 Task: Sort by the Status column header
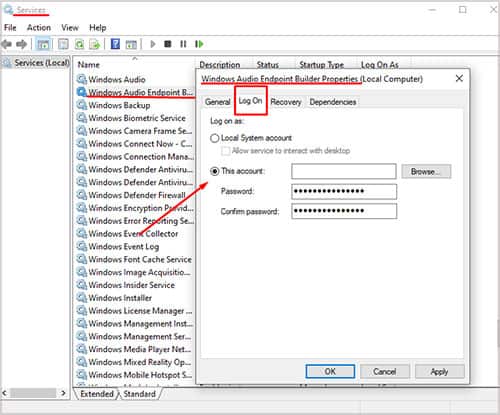tap(268, 65)
